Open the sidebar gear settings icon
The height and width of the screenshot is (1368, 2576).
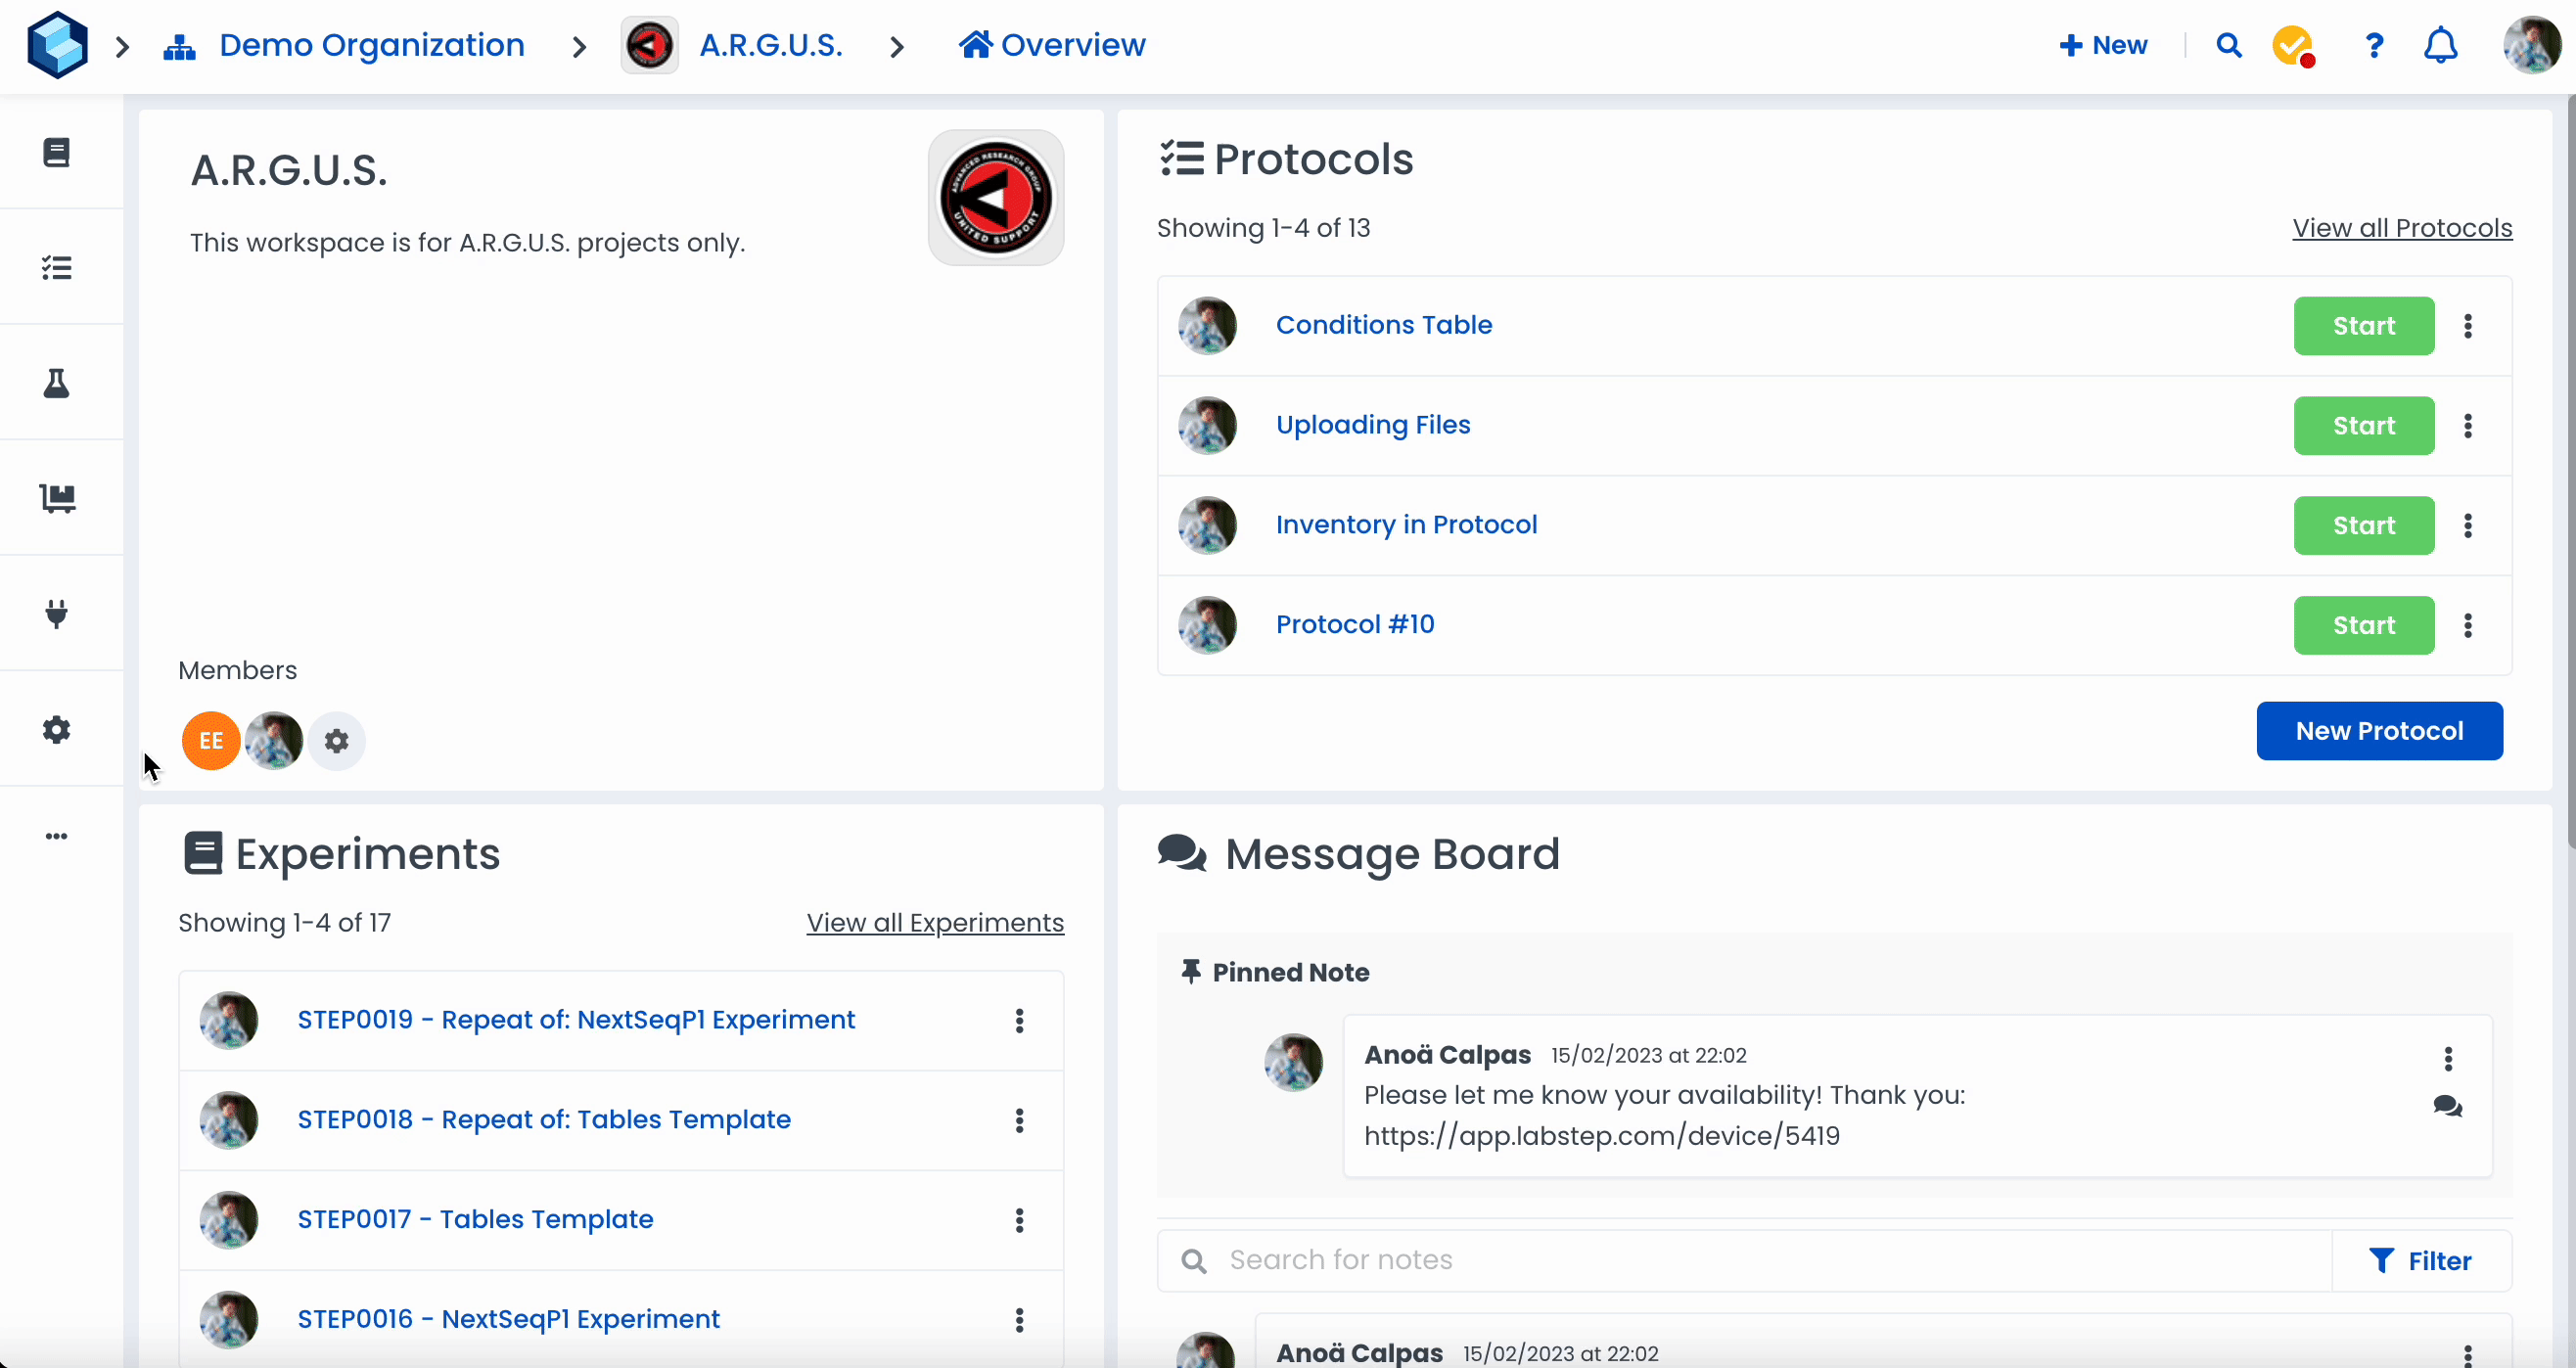57,729
